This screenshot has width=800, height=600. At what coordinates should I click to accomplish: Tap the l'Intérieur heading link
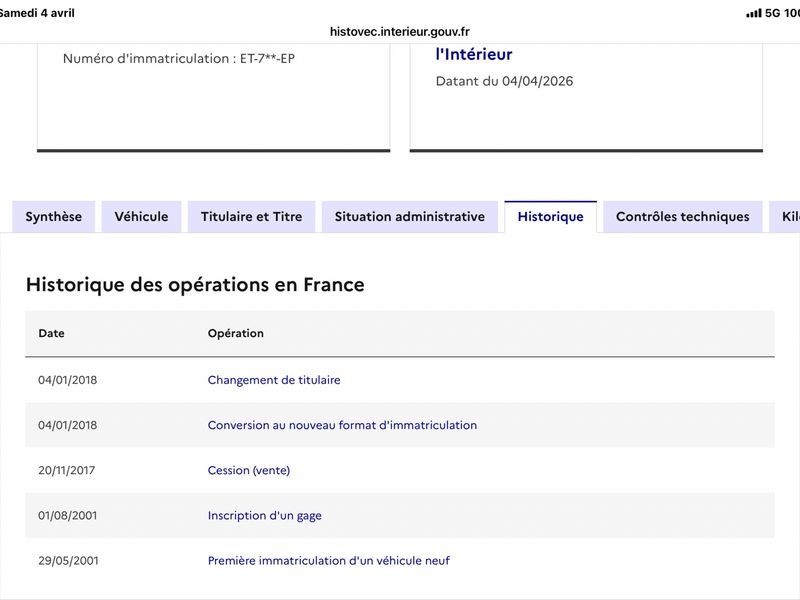click(x=474, y=55)
